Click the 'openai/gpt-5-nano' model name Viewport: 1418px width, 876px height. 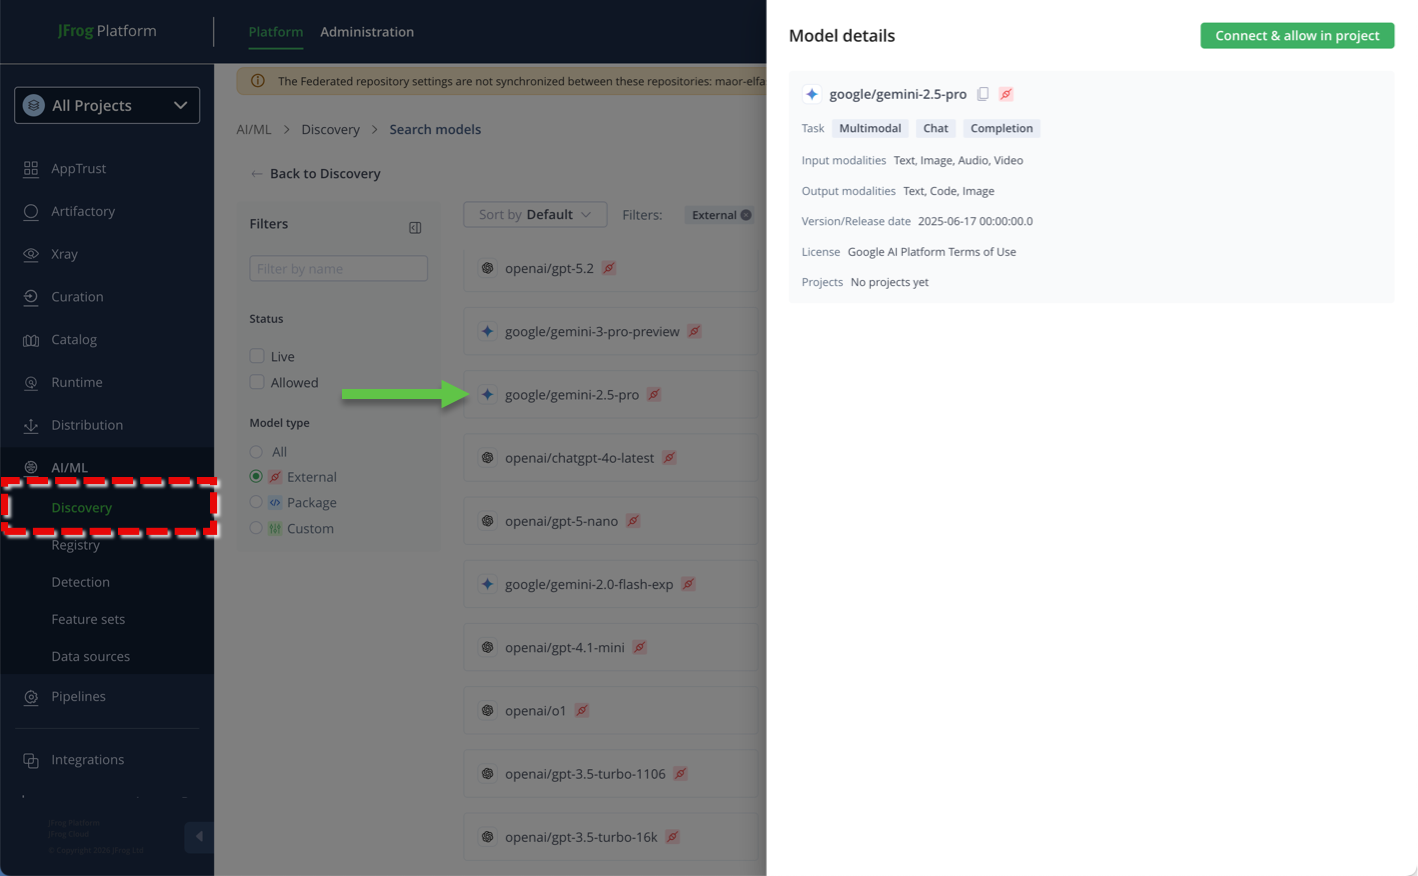click(x=561, y=521)
